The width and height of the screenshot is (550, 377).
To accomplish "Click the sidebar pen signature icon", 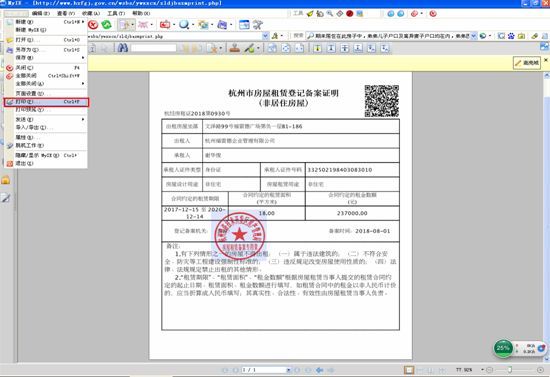I will click(6, 198).
